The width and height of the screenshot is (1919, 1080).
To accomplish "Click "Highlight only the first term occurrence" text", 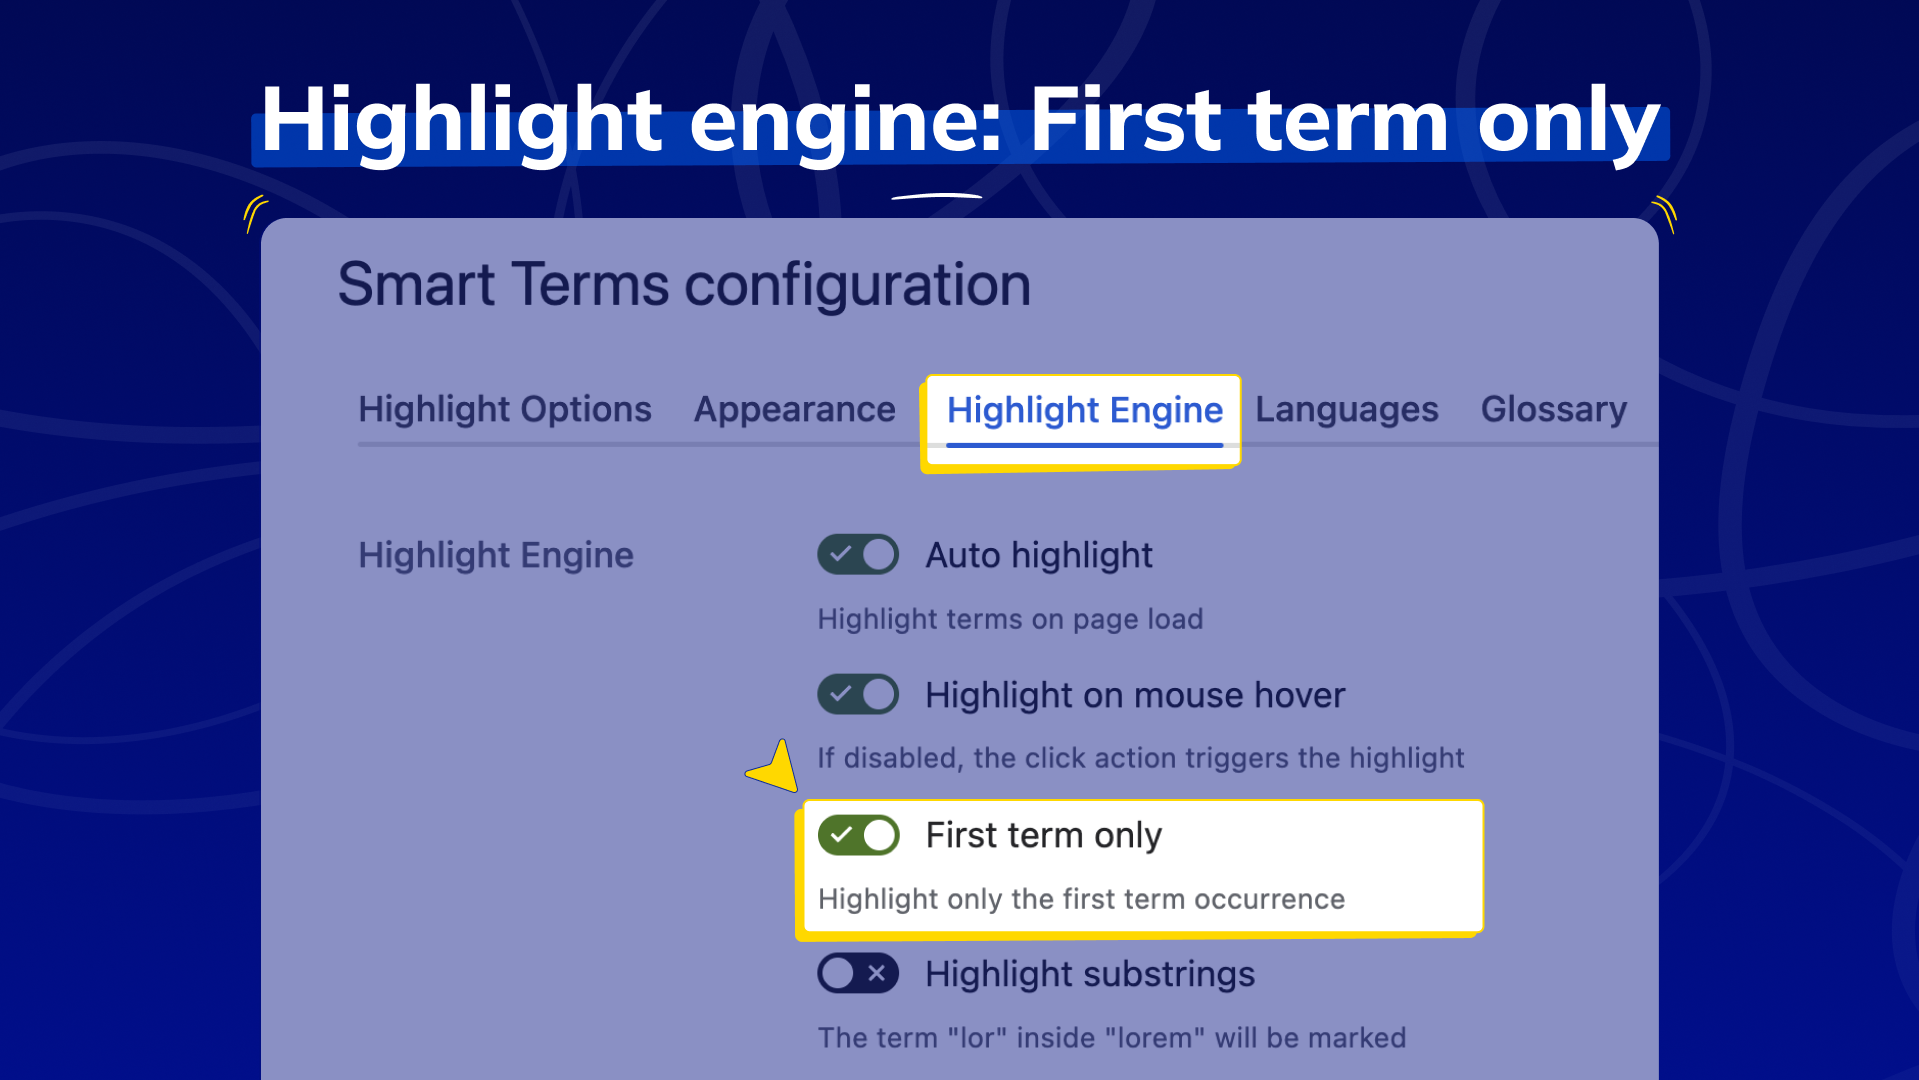I will click(x=1081, y=900).
